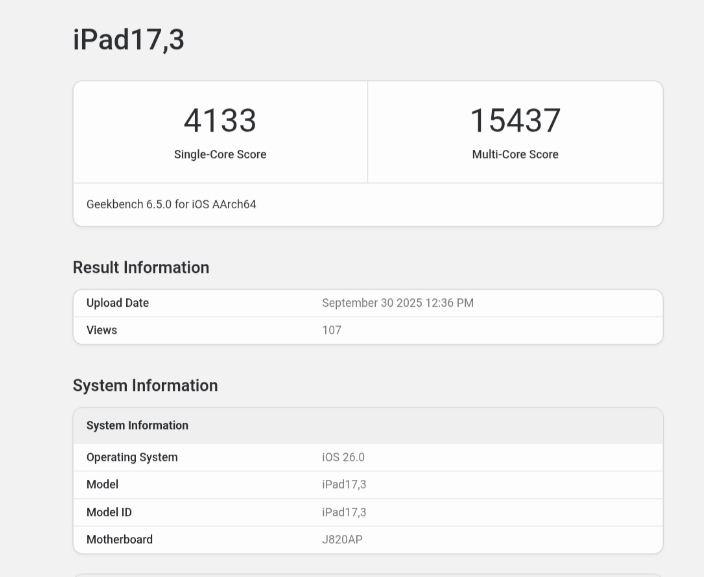The image size is (704, 577).
Task: Select the iPad17,3 value in Model row
Action: [344, 484]
